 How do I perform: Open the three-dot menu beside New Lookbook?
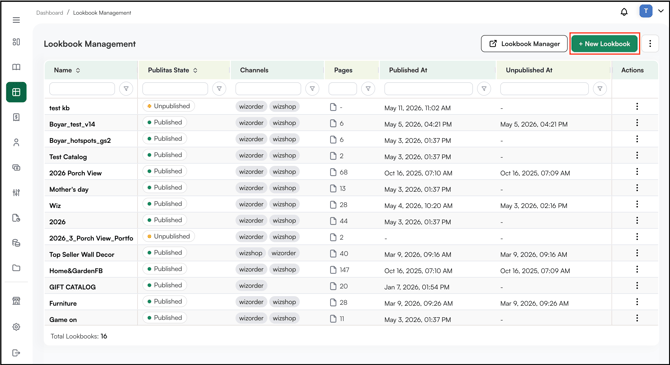tap(650, 44)
